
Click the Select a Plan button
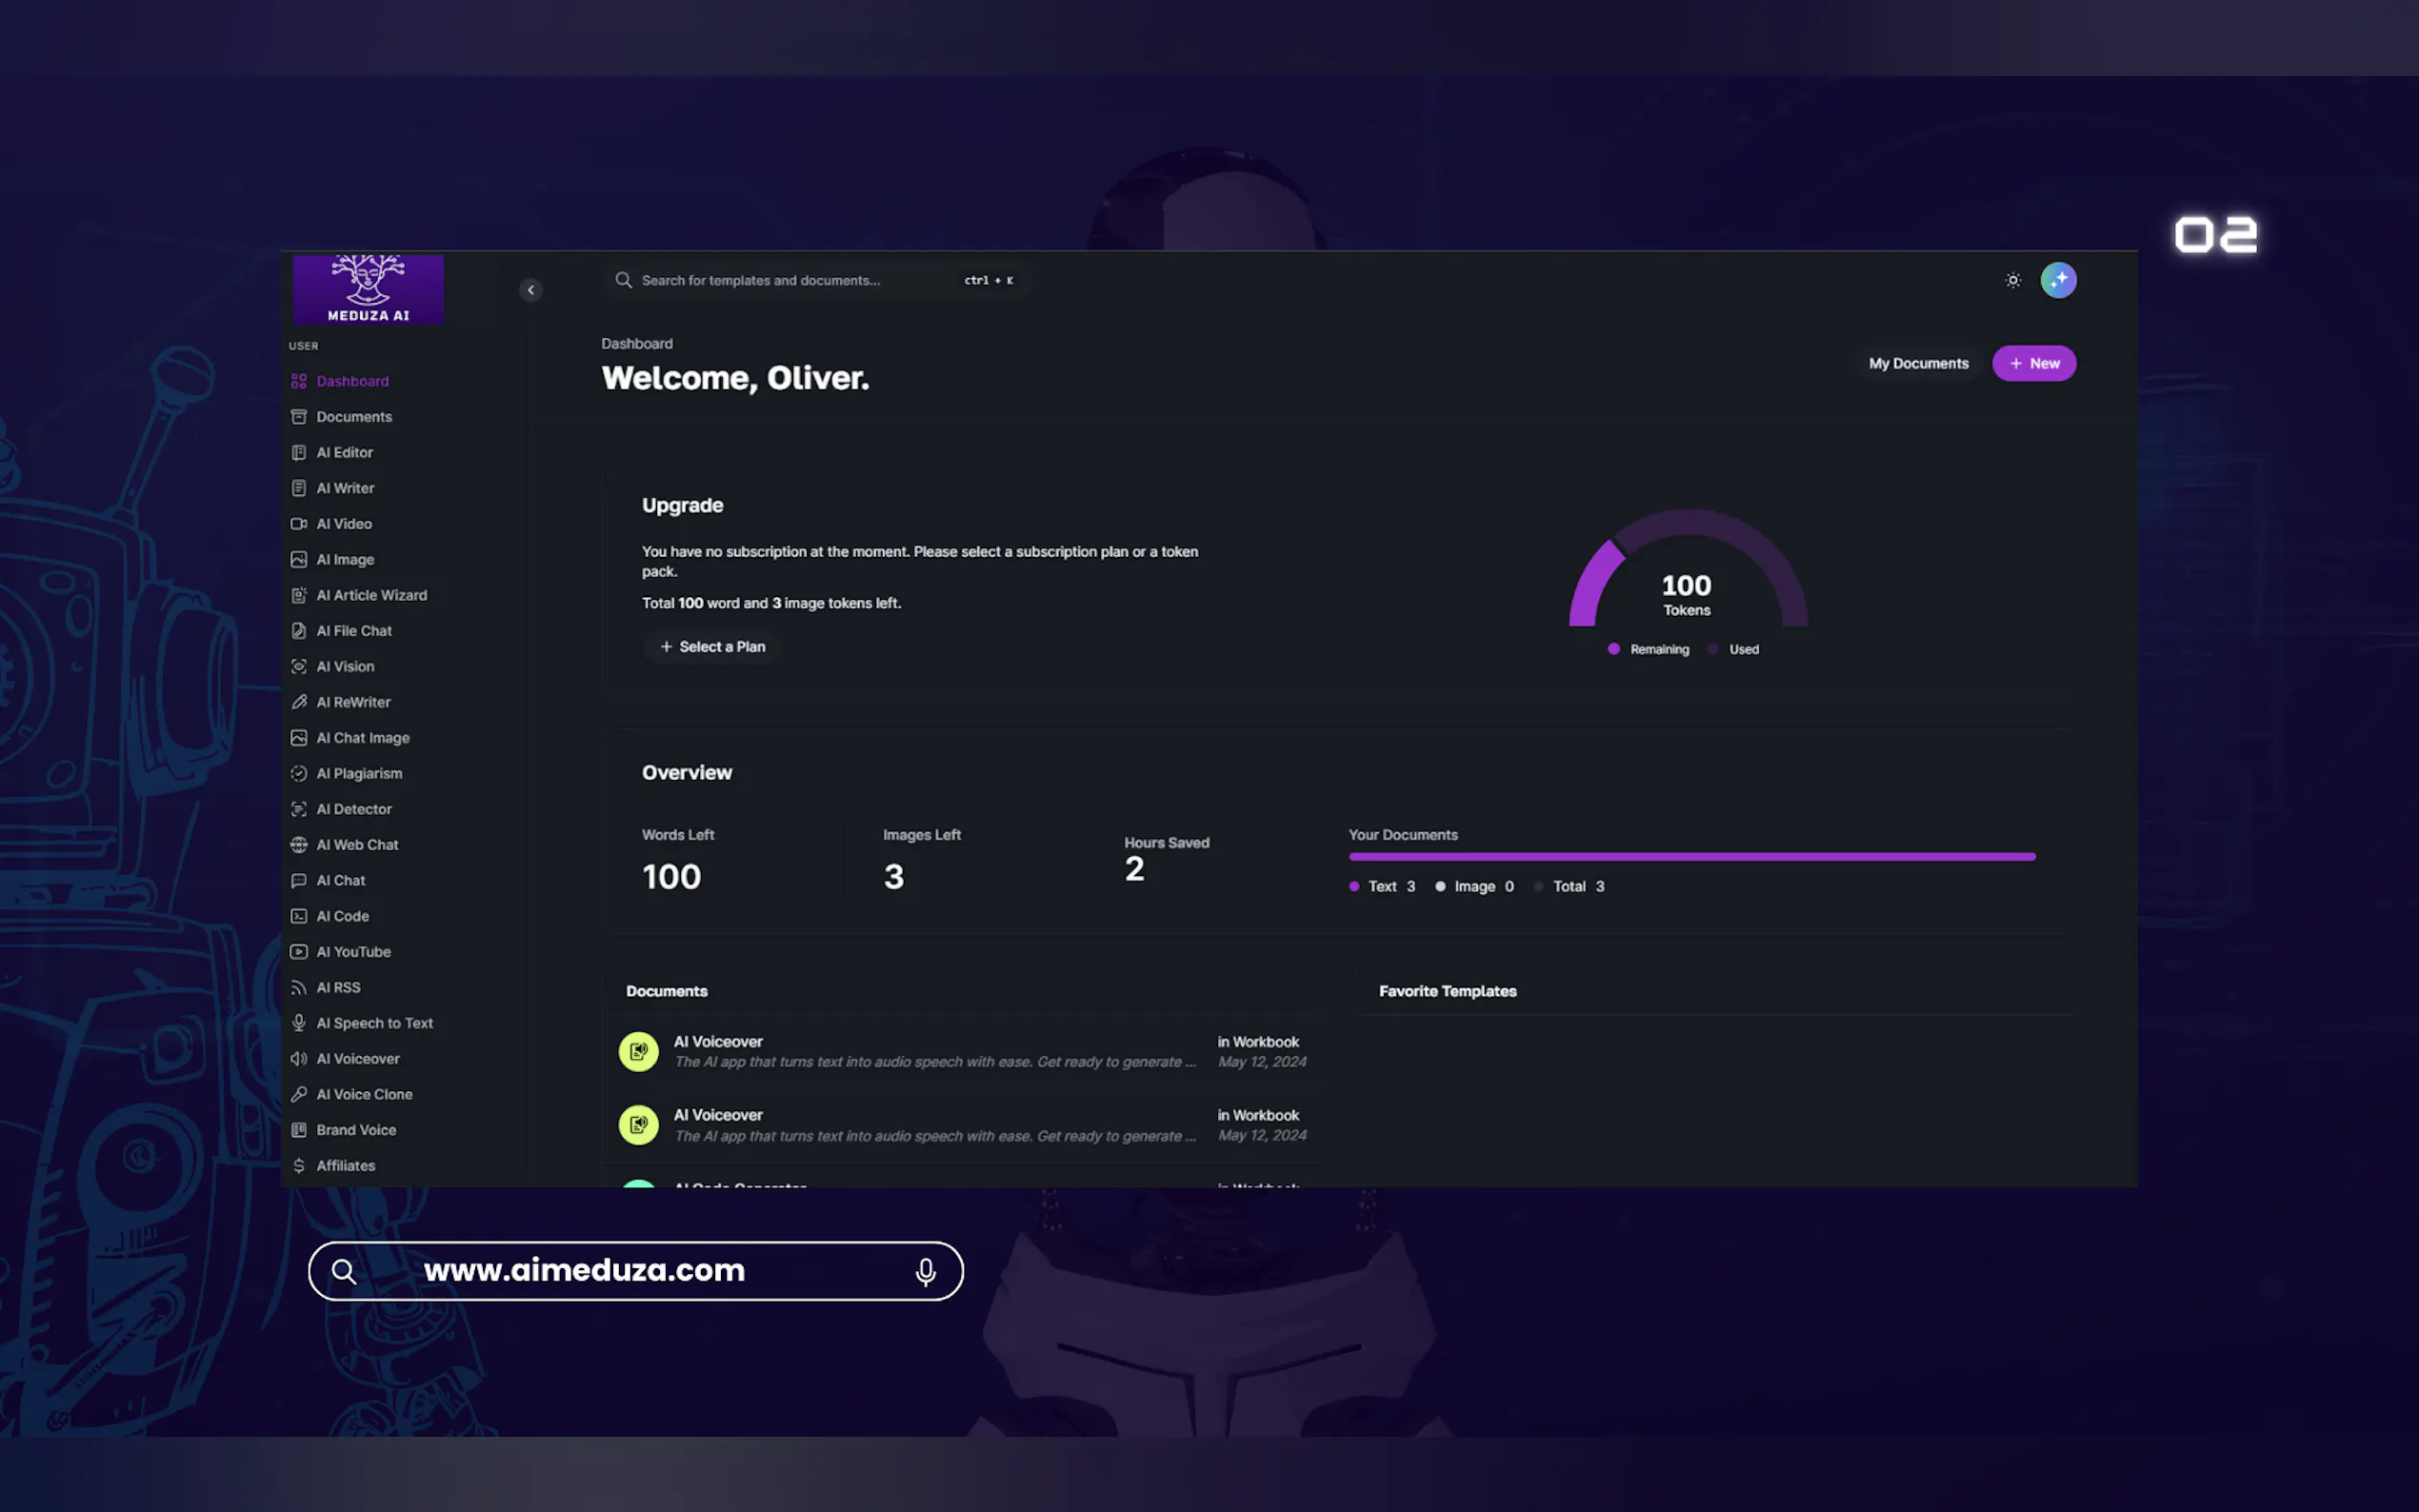(711, 647)
